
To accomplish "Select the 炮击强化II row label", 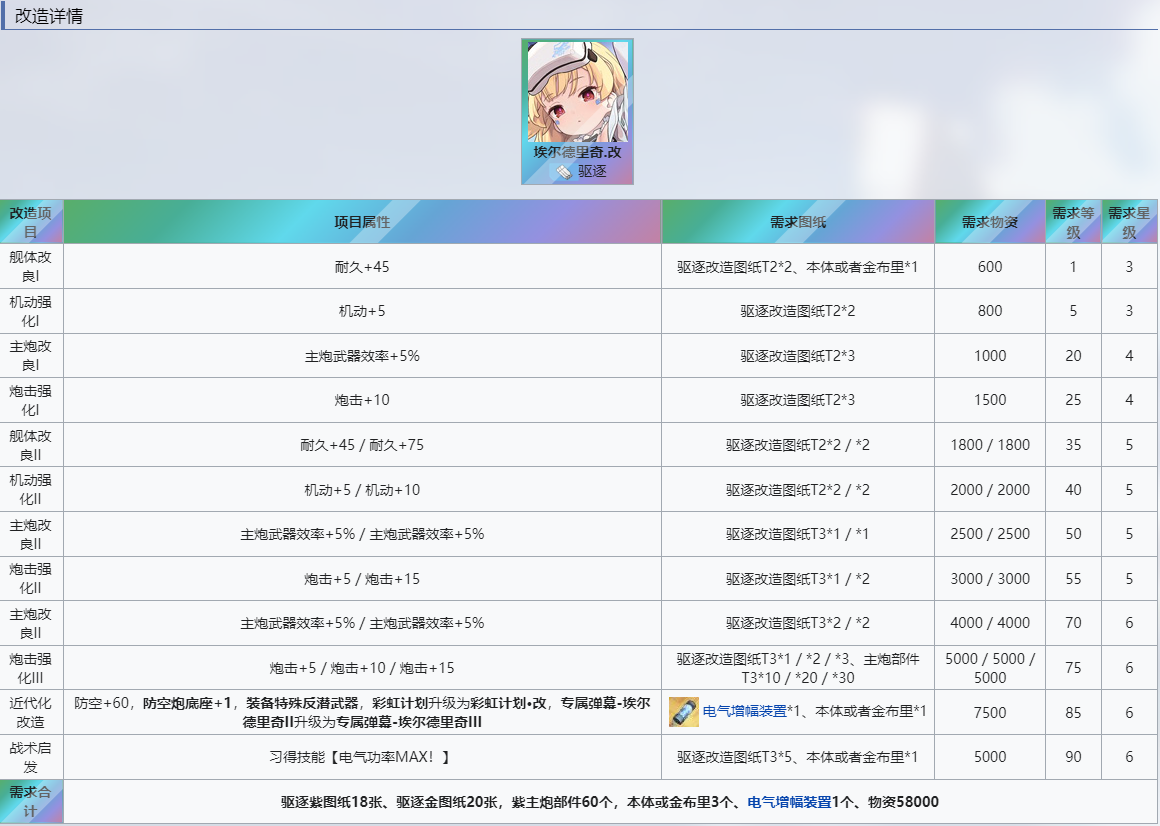I will [x=31, y=578].
